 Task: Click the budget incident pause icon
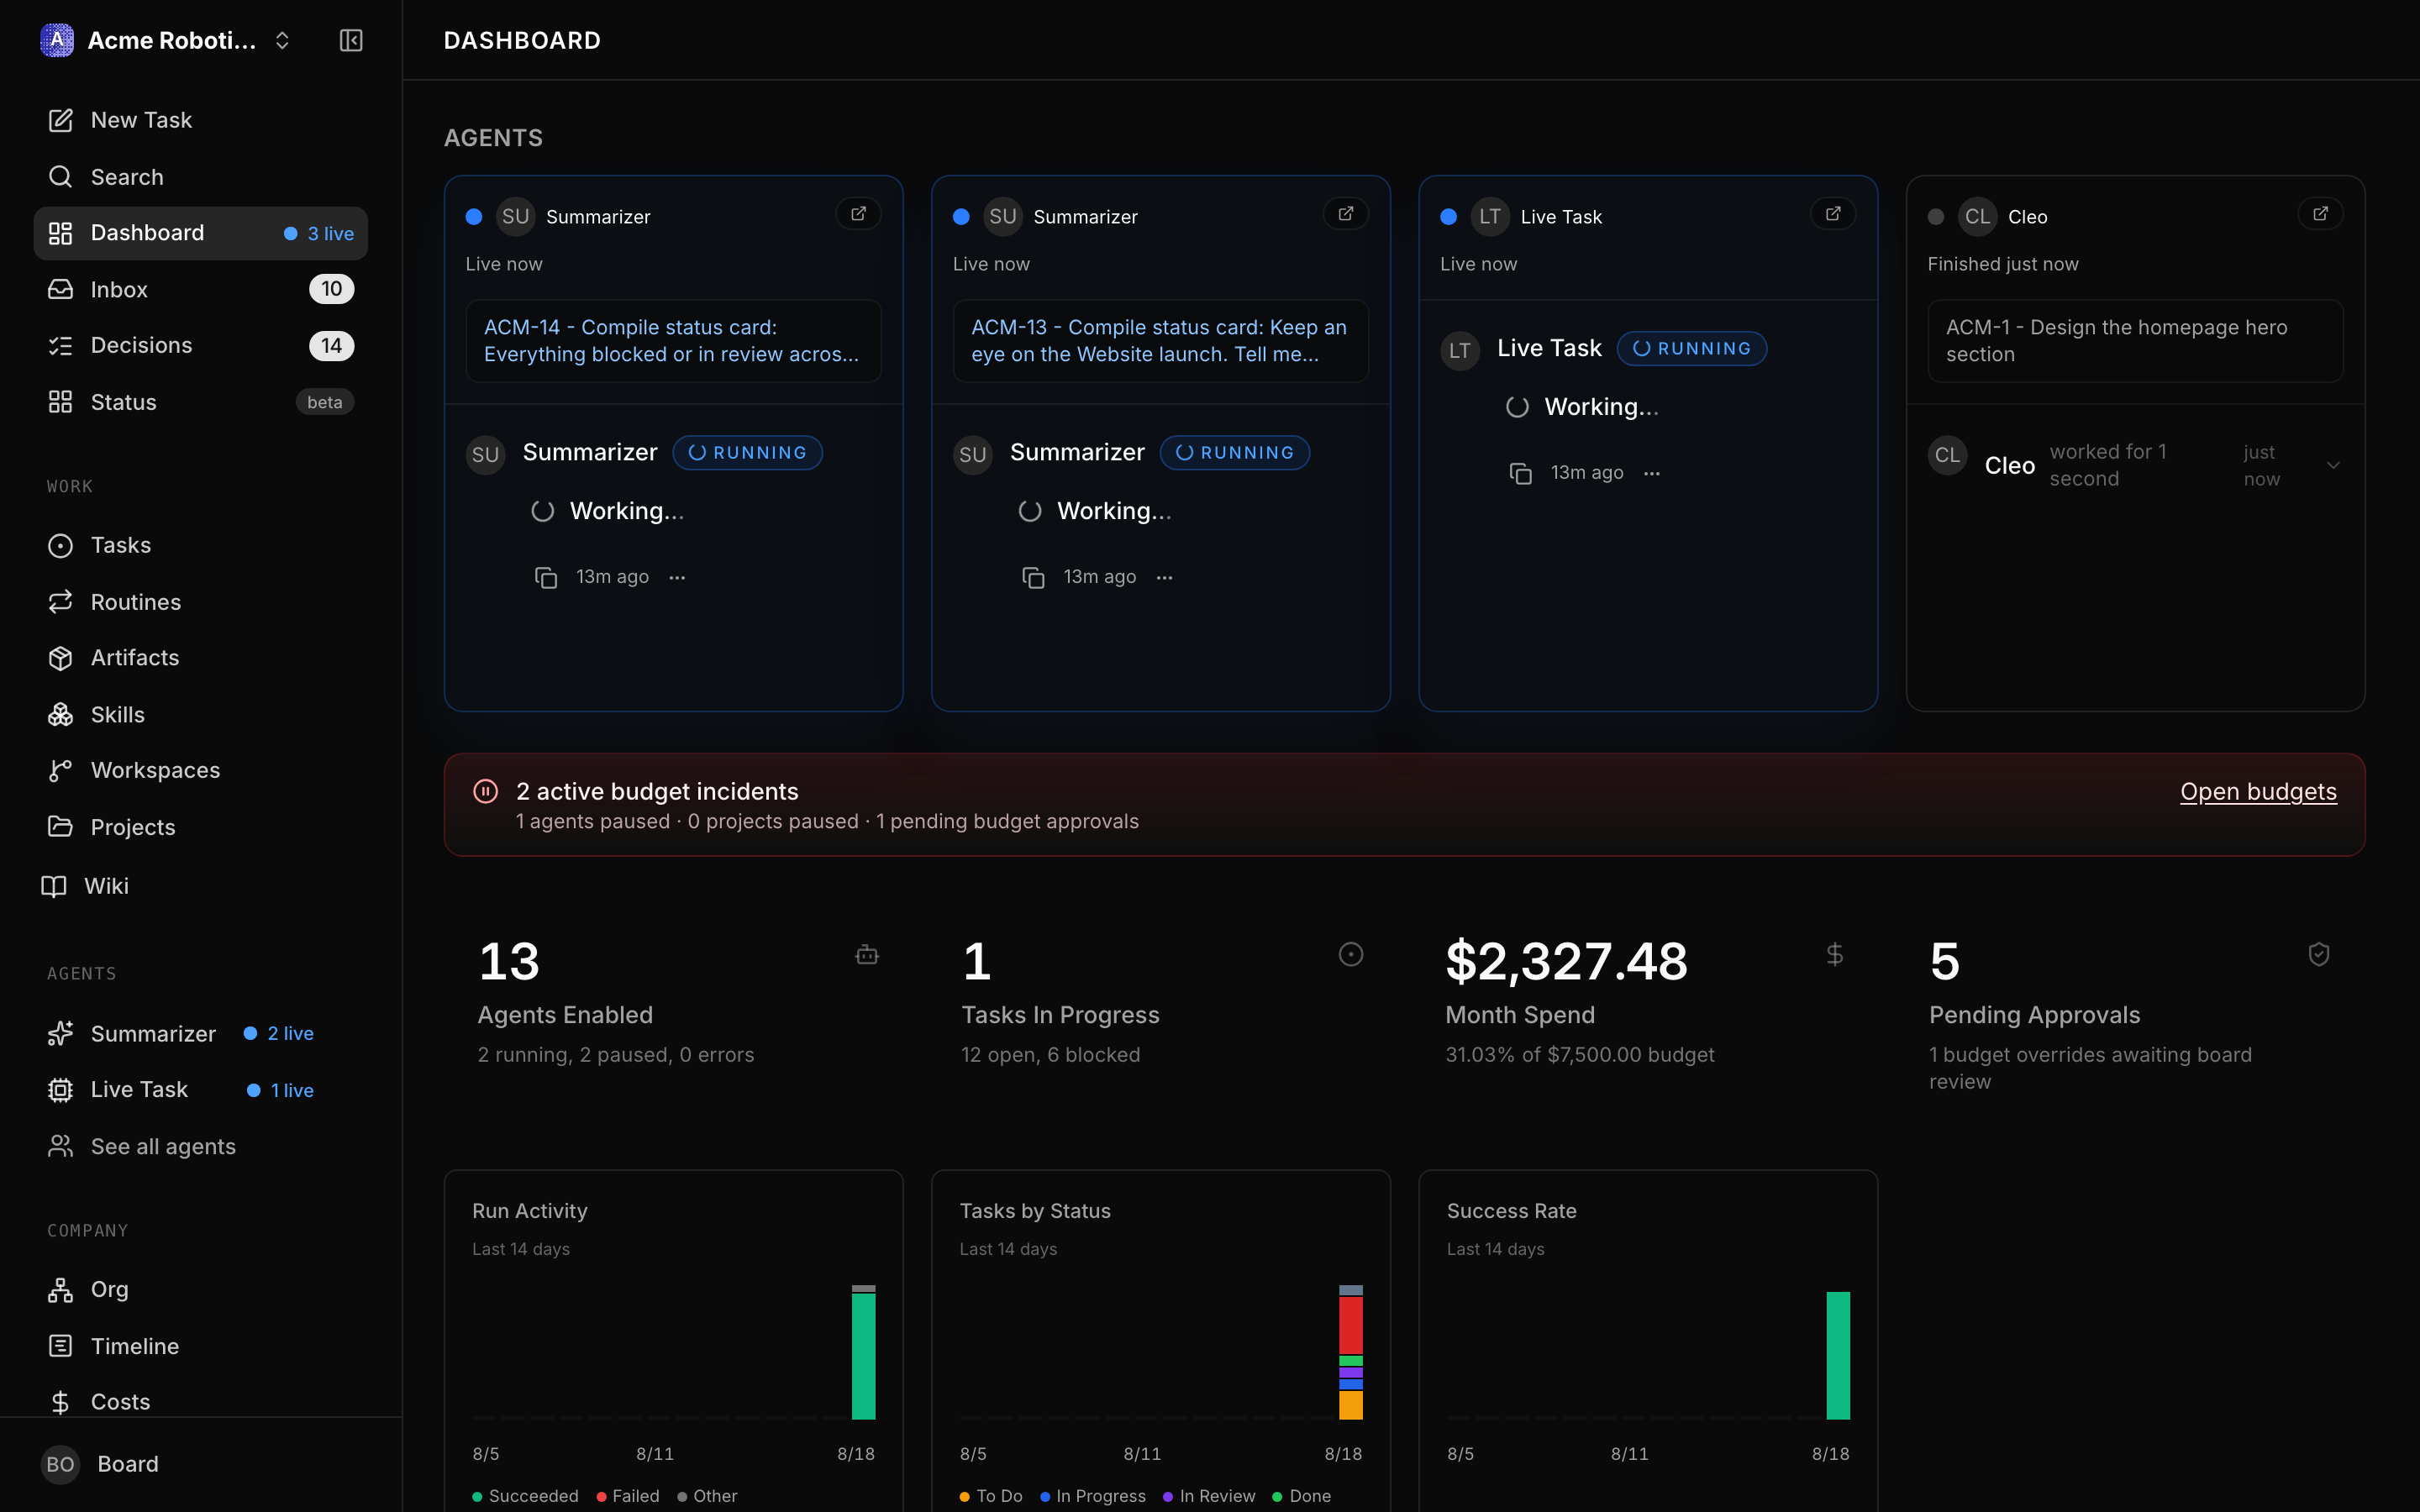click(485, 791)
